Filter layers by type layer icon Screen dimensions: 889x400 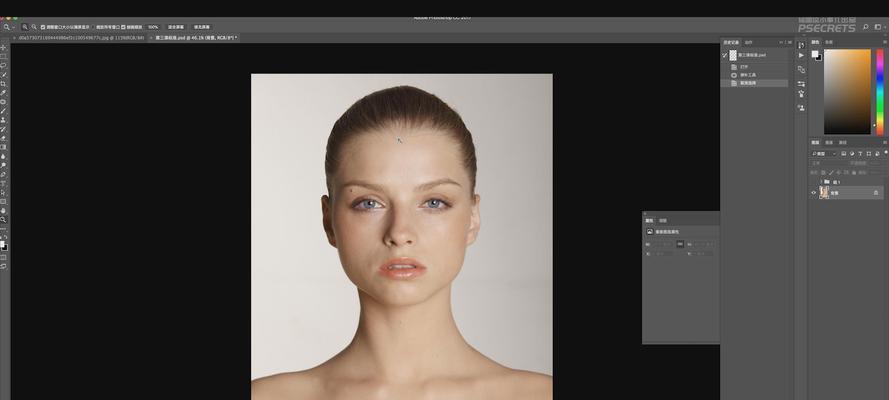pos(860,154)
